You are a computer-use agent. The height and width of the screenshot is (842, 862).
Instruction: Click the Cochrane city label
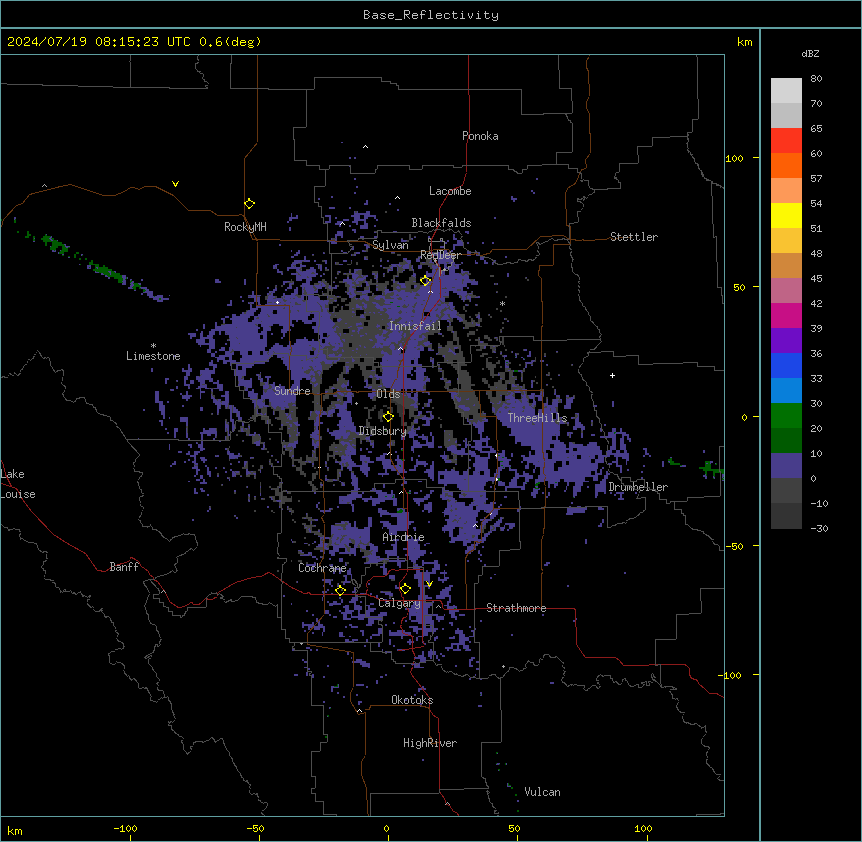point(322,568)
